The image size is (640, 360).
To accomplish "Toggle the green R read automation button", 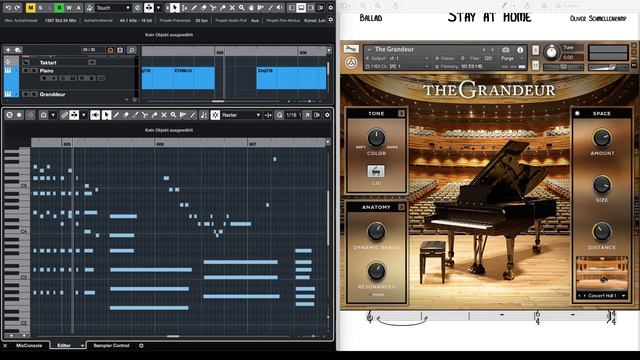I will 59,8.
